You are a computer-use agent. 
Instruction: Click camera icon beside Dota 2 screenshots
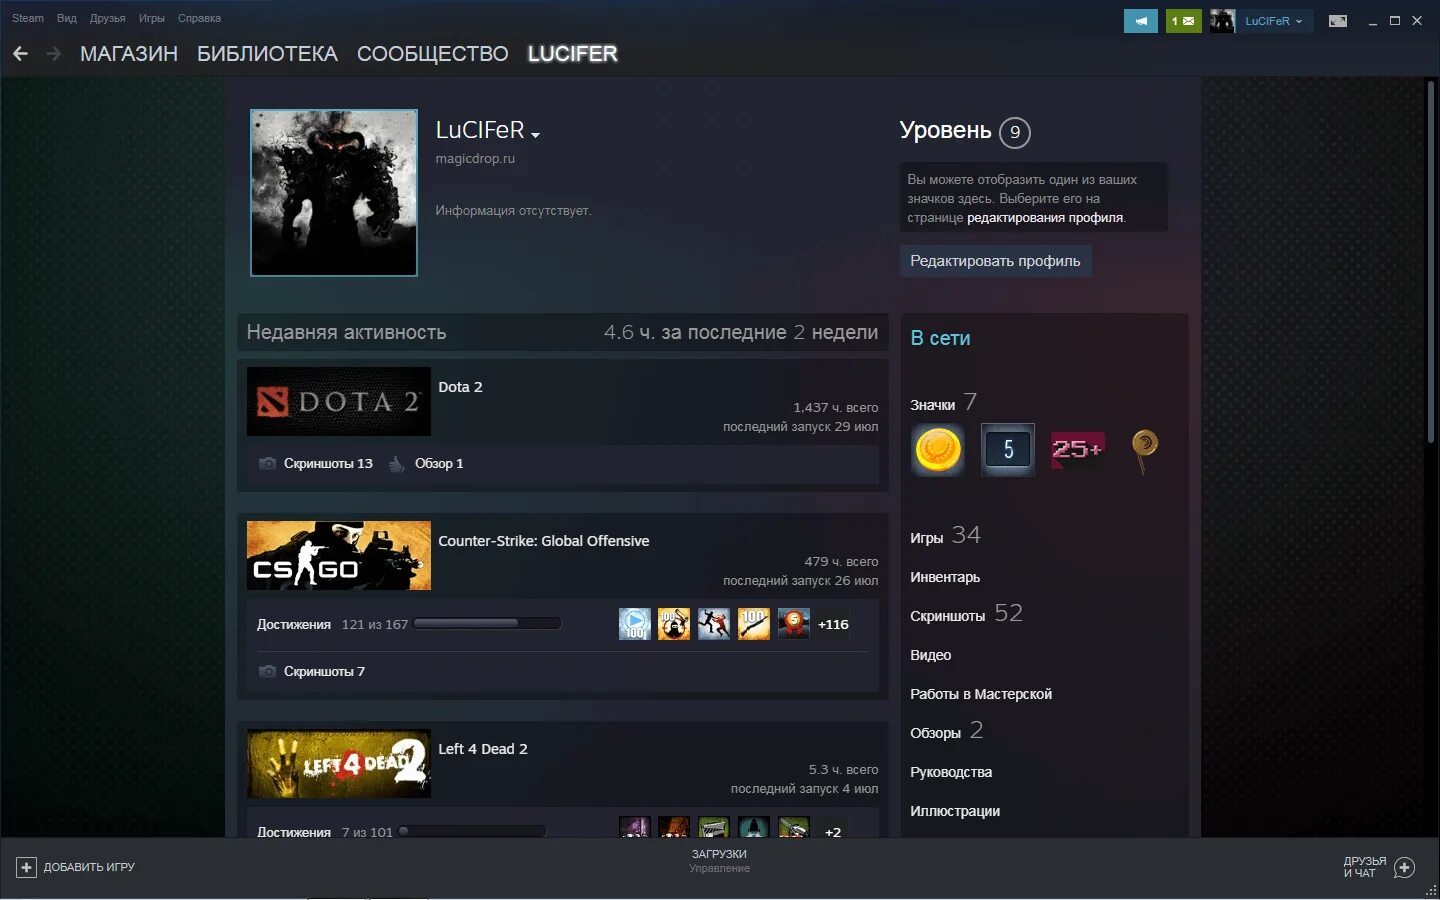pos(267,463)
